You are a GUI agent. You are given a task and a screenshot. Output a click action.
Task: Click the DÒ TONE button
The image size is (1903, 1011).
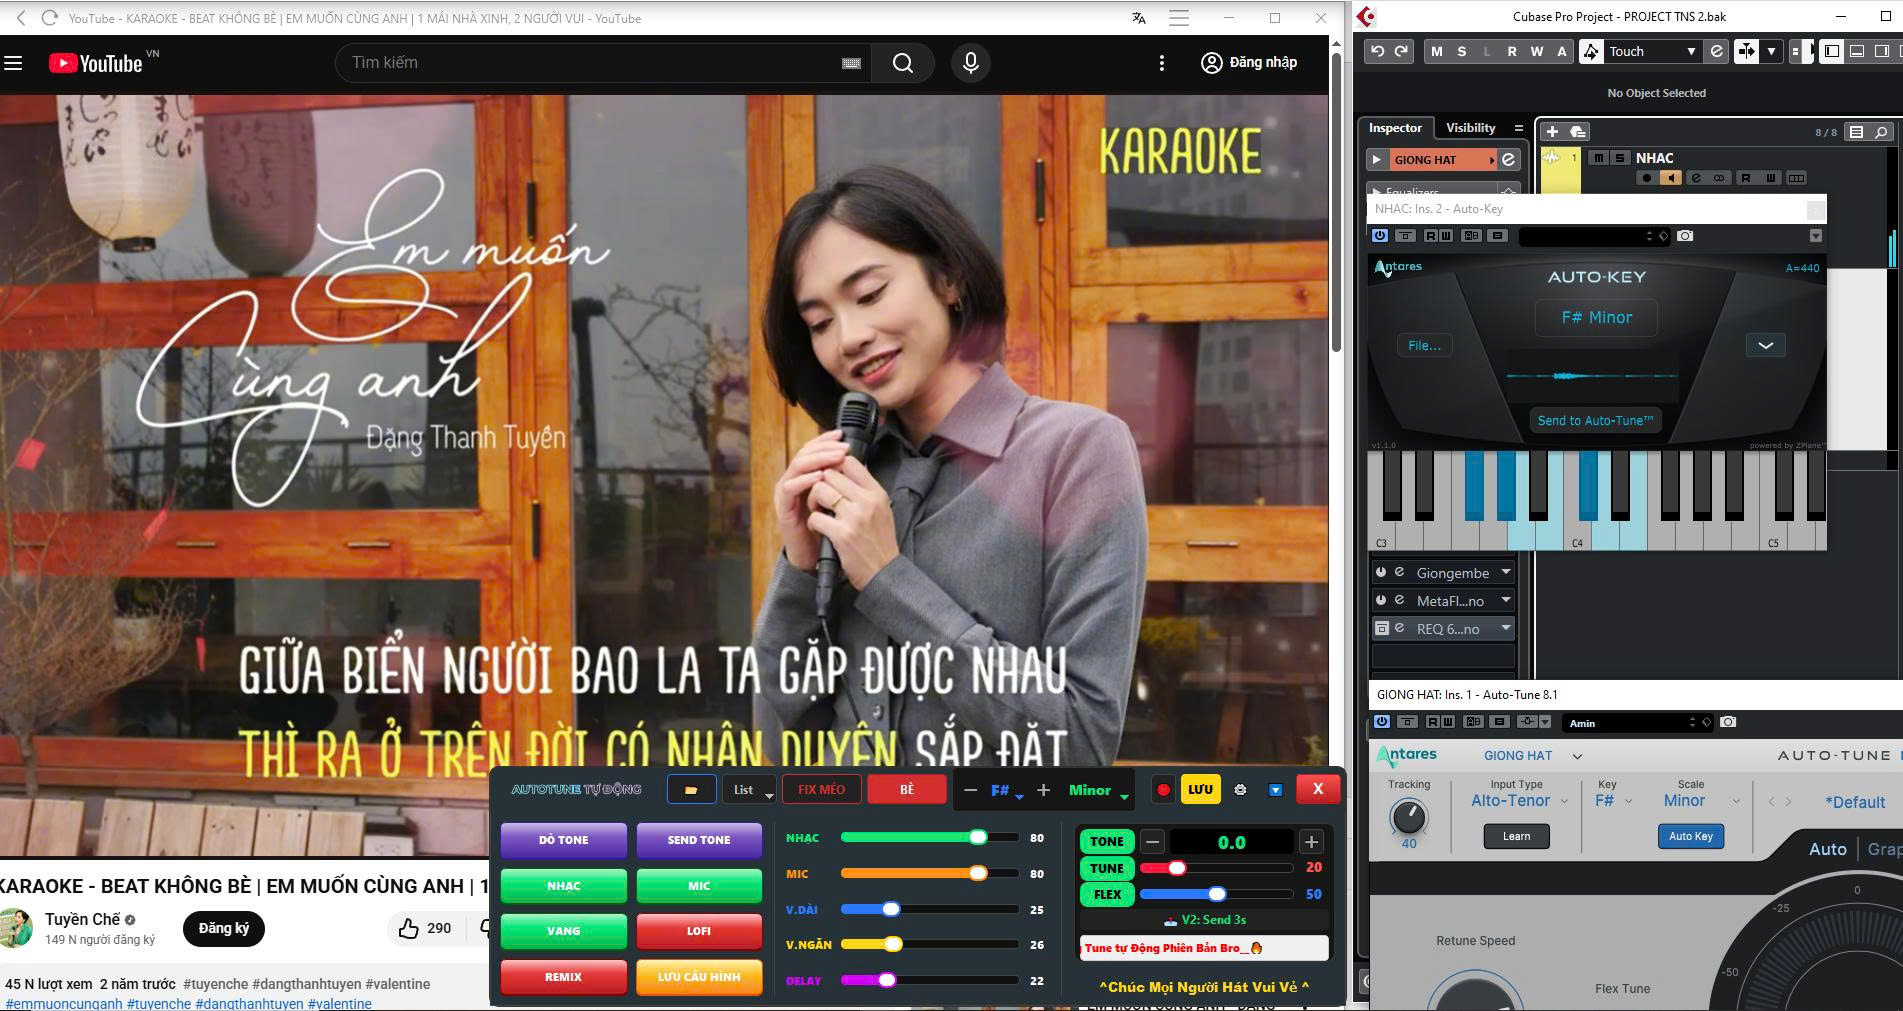[563, 840]
